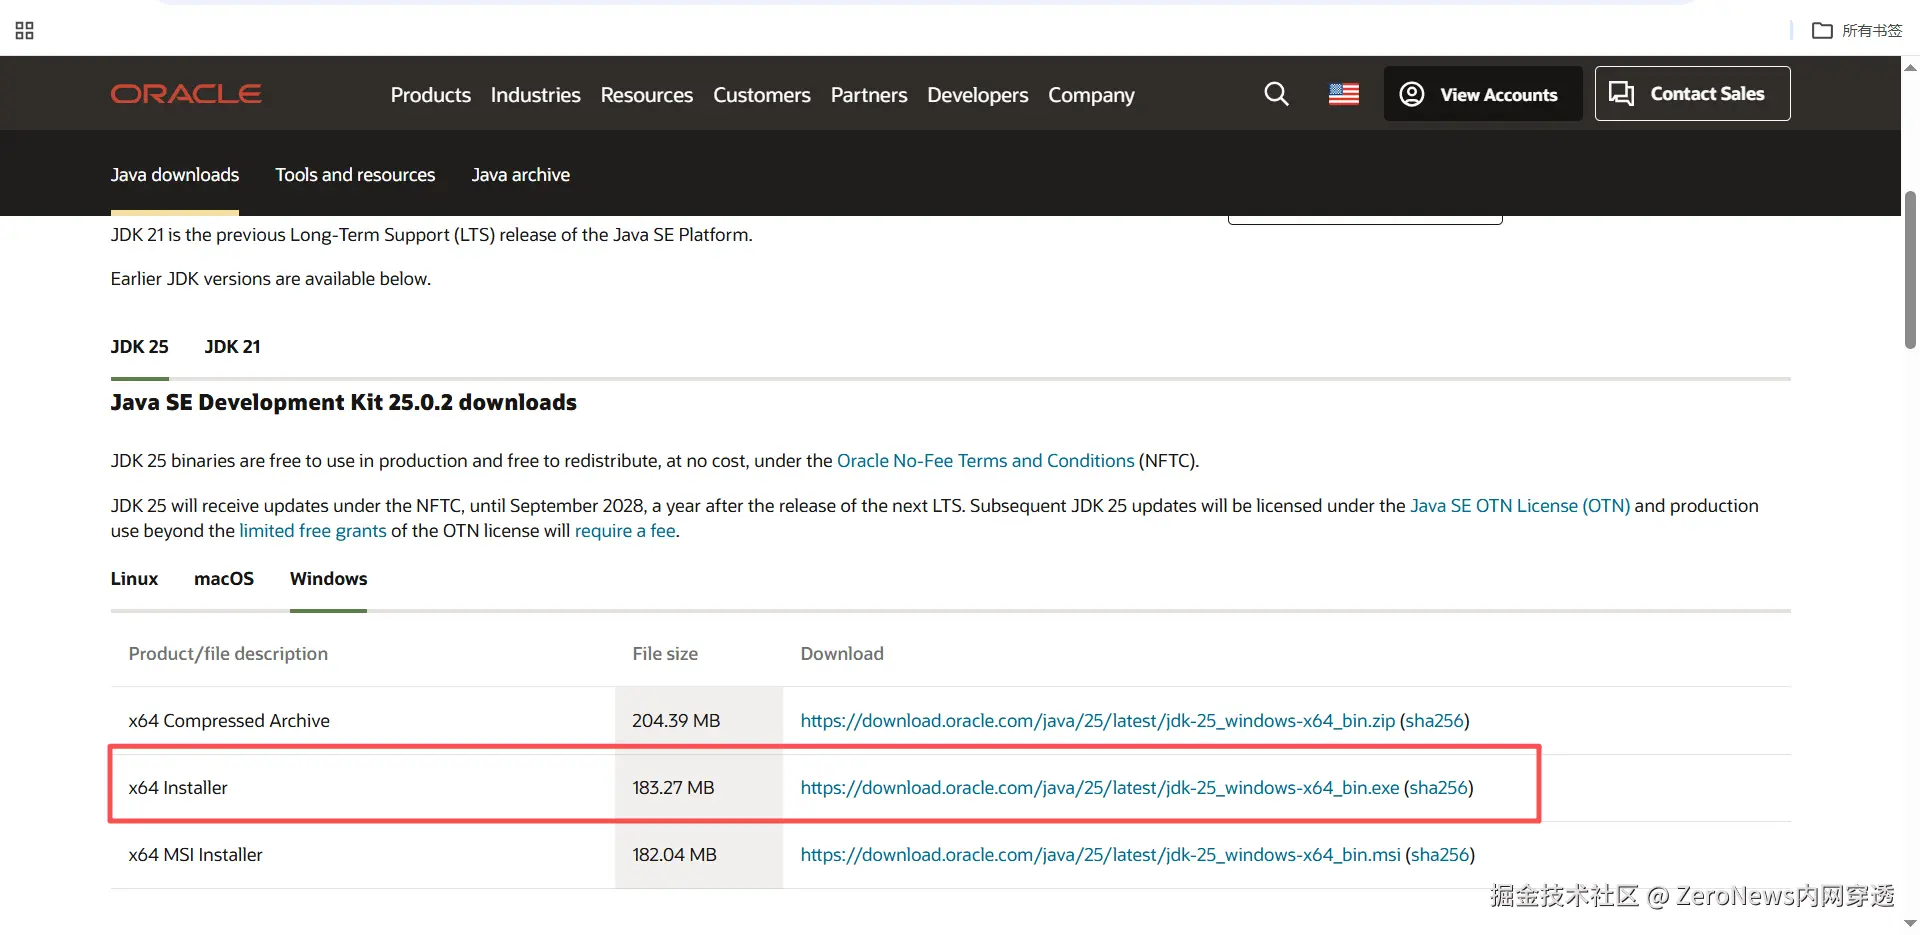The width and height of the screenshot is (1920, 935).
Task: Switch to the Java archive tab
Action: tap(521, 175)
